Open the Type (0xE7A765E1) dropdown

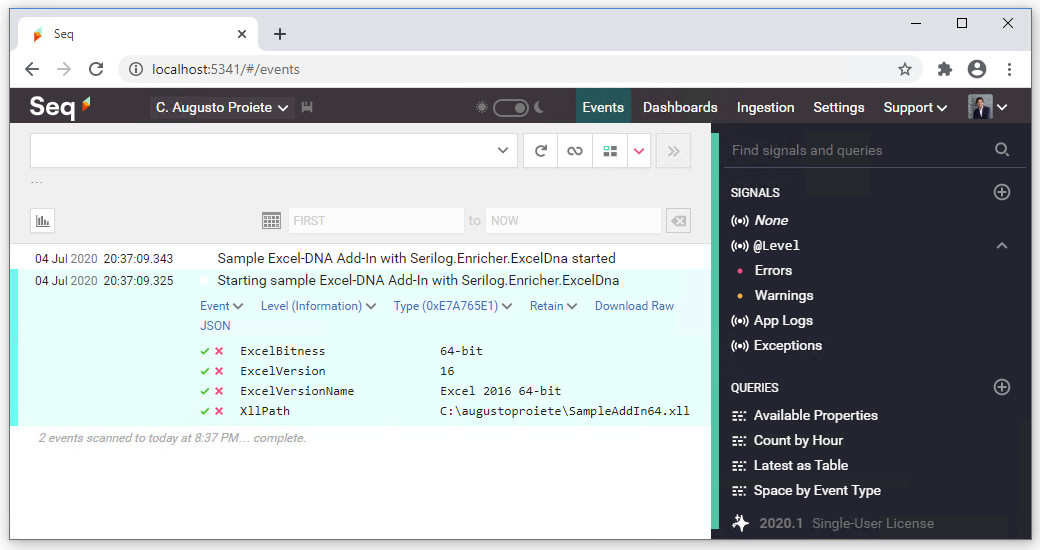coord(452,306)
